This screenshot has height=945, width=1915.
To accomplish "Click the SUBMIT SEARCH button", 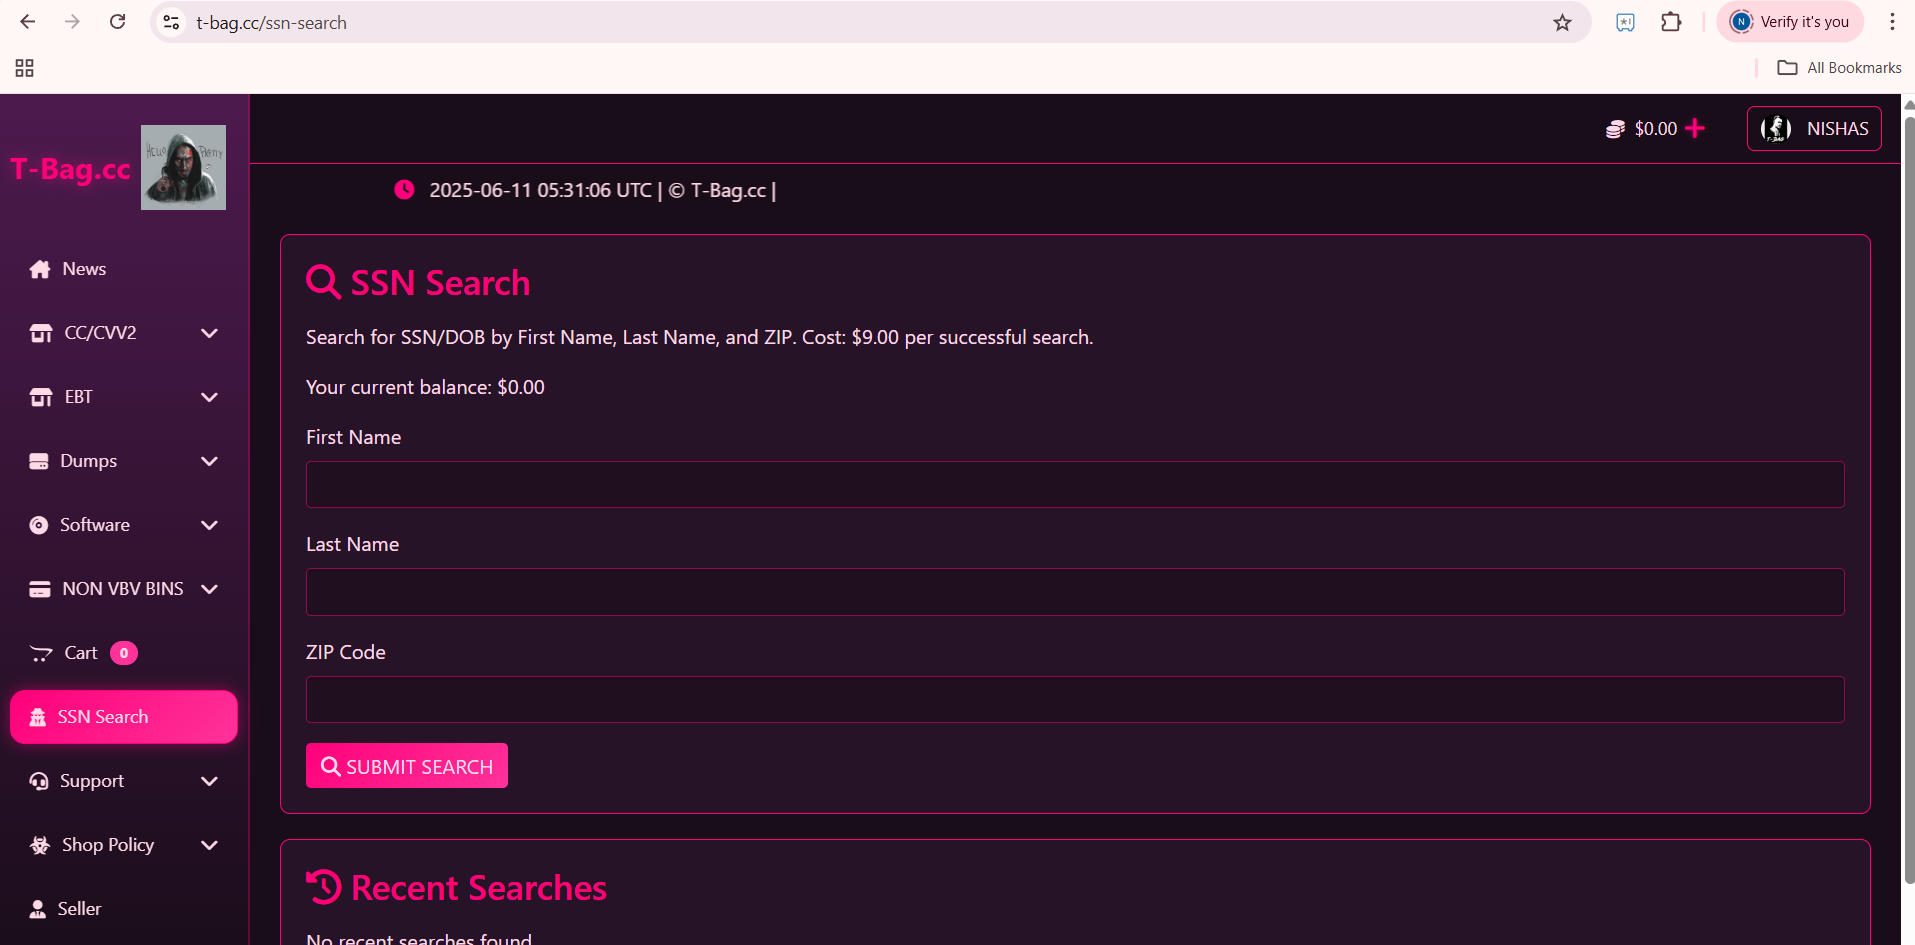I will click(407, 766).
